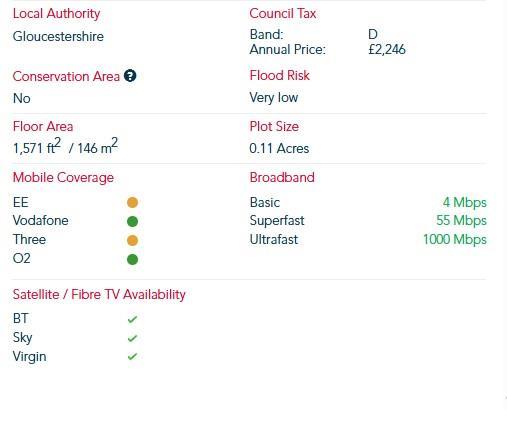Select the Mobile Coverage heading

(63, 178)
